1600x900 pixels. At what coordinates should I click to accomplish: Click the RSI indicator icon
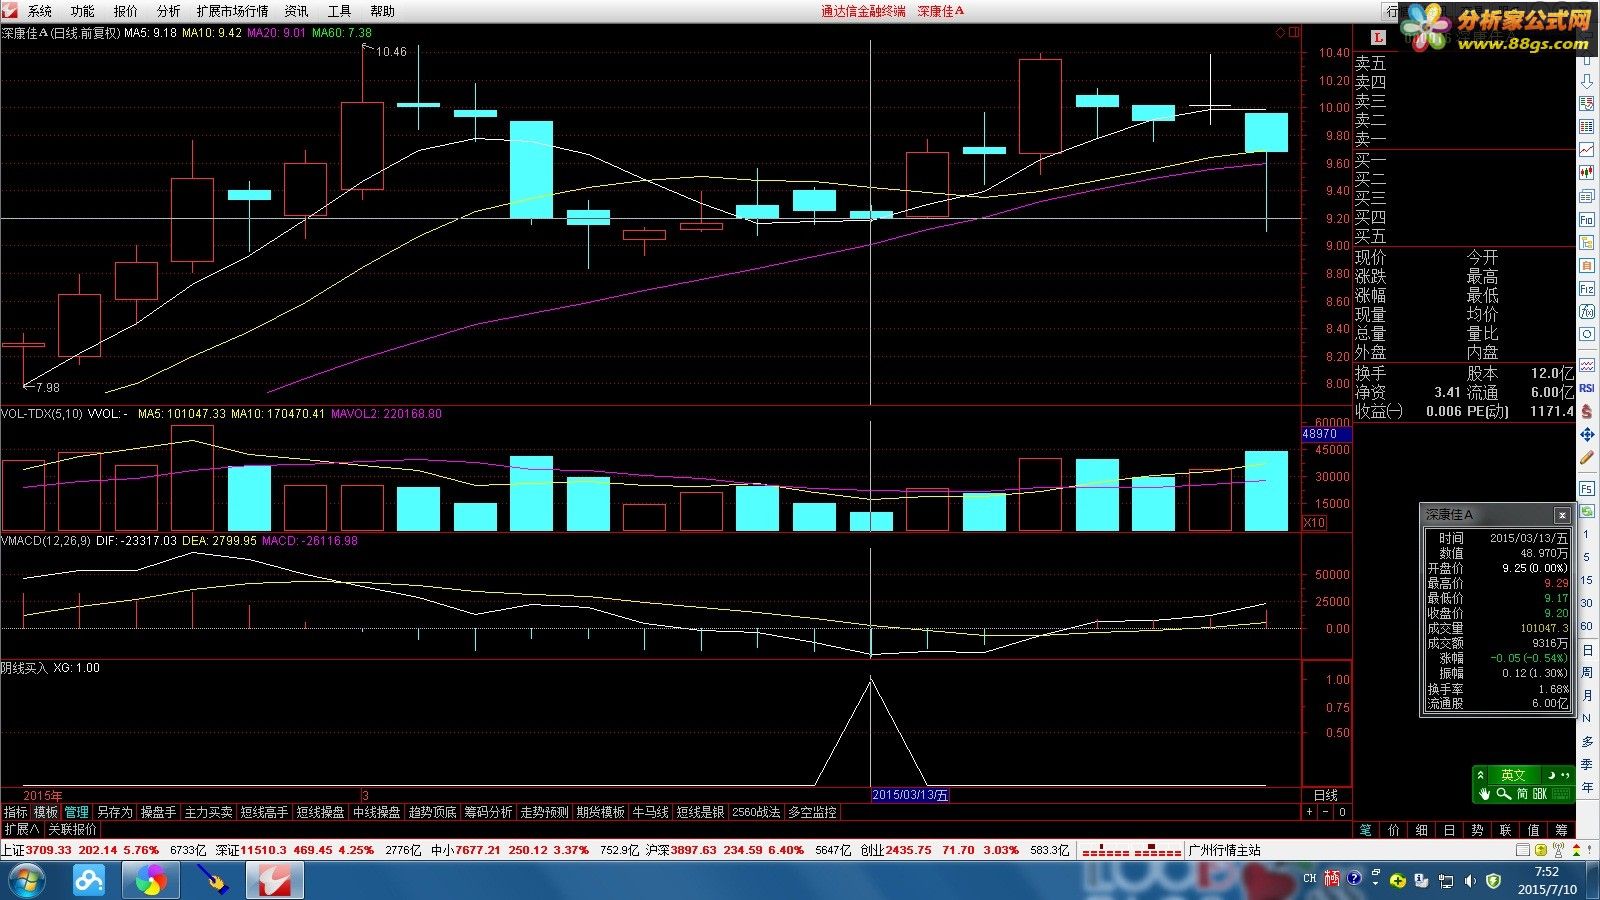tap(1587, 388)
